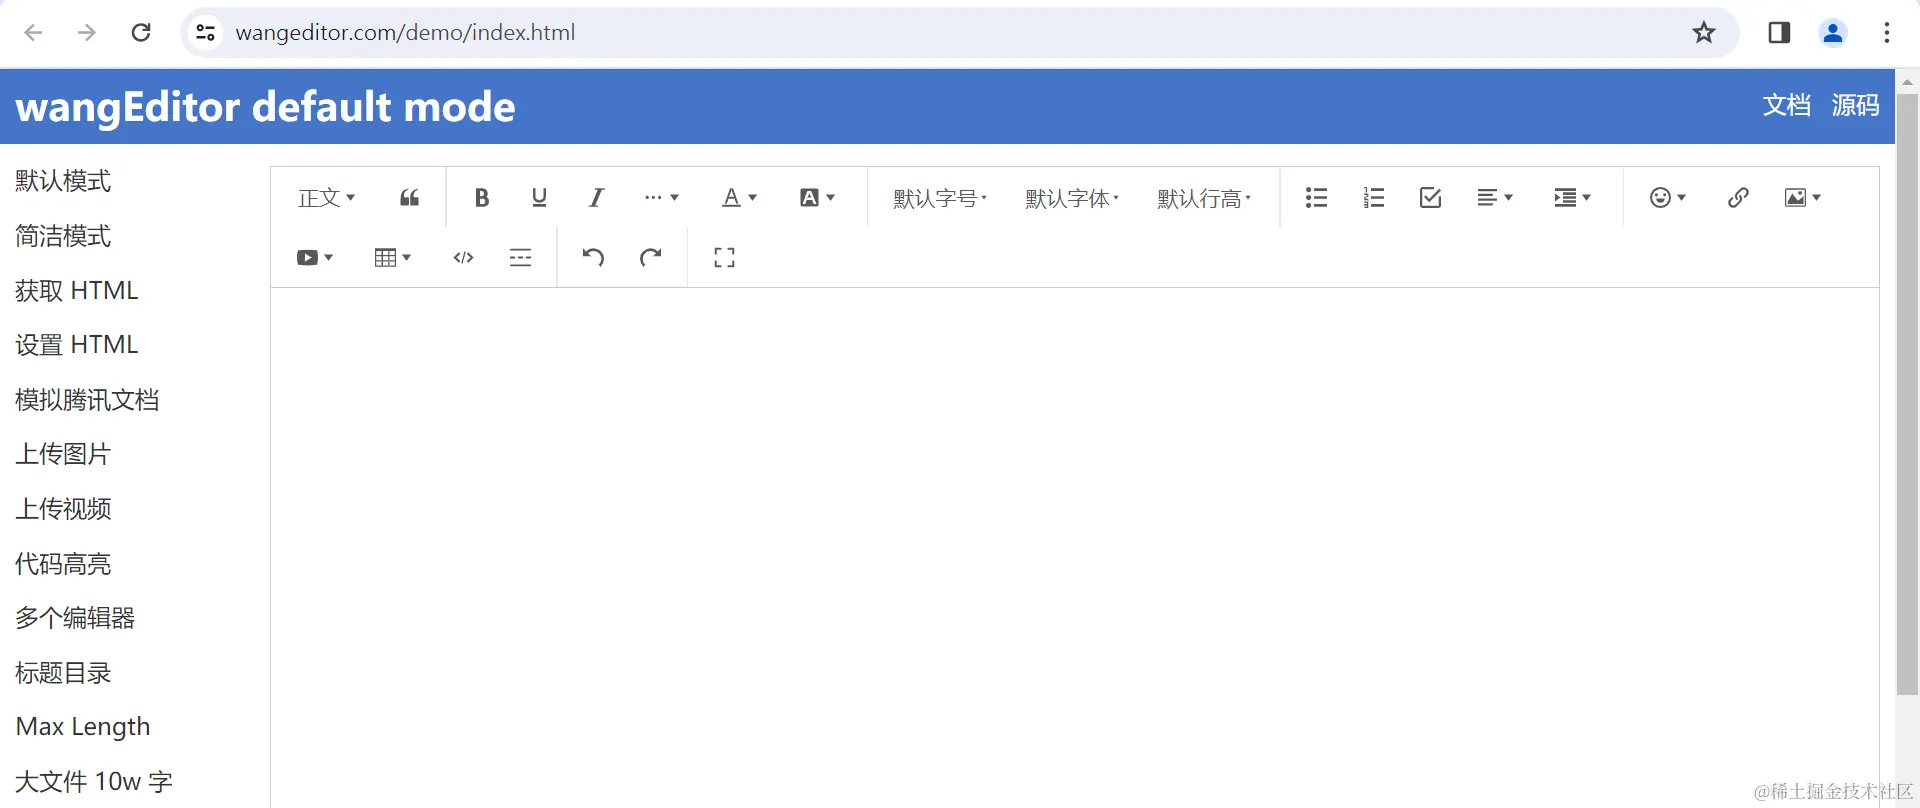
Task: Open the insert video menu
Action: (314, 258)
